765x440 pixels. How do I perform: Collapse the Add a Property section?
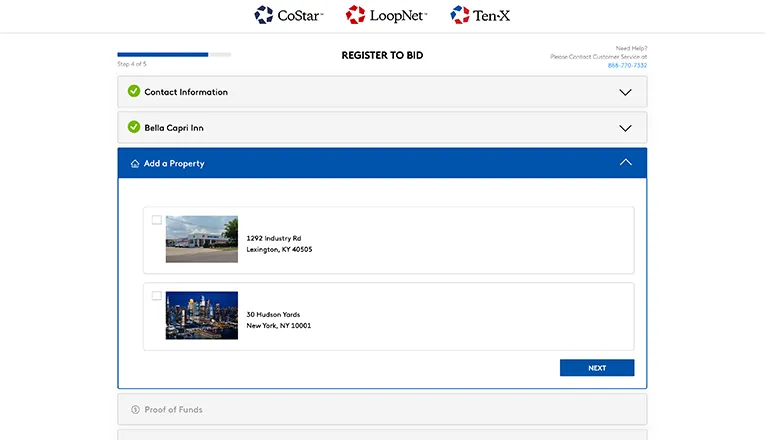click(625, 162)
